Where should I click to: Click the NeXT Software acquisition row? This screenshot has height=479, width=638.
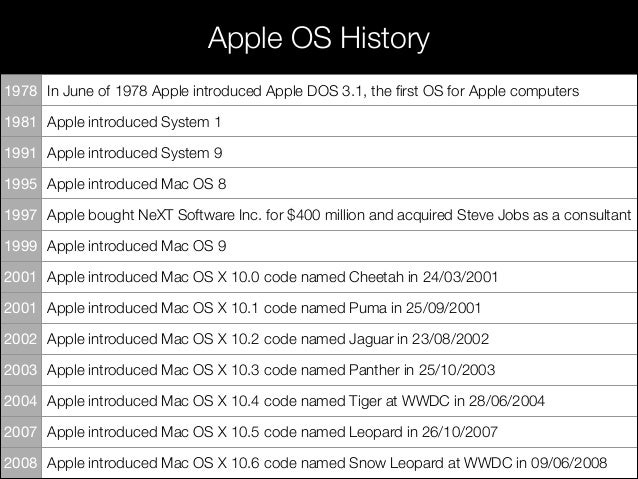coord(339,215)
